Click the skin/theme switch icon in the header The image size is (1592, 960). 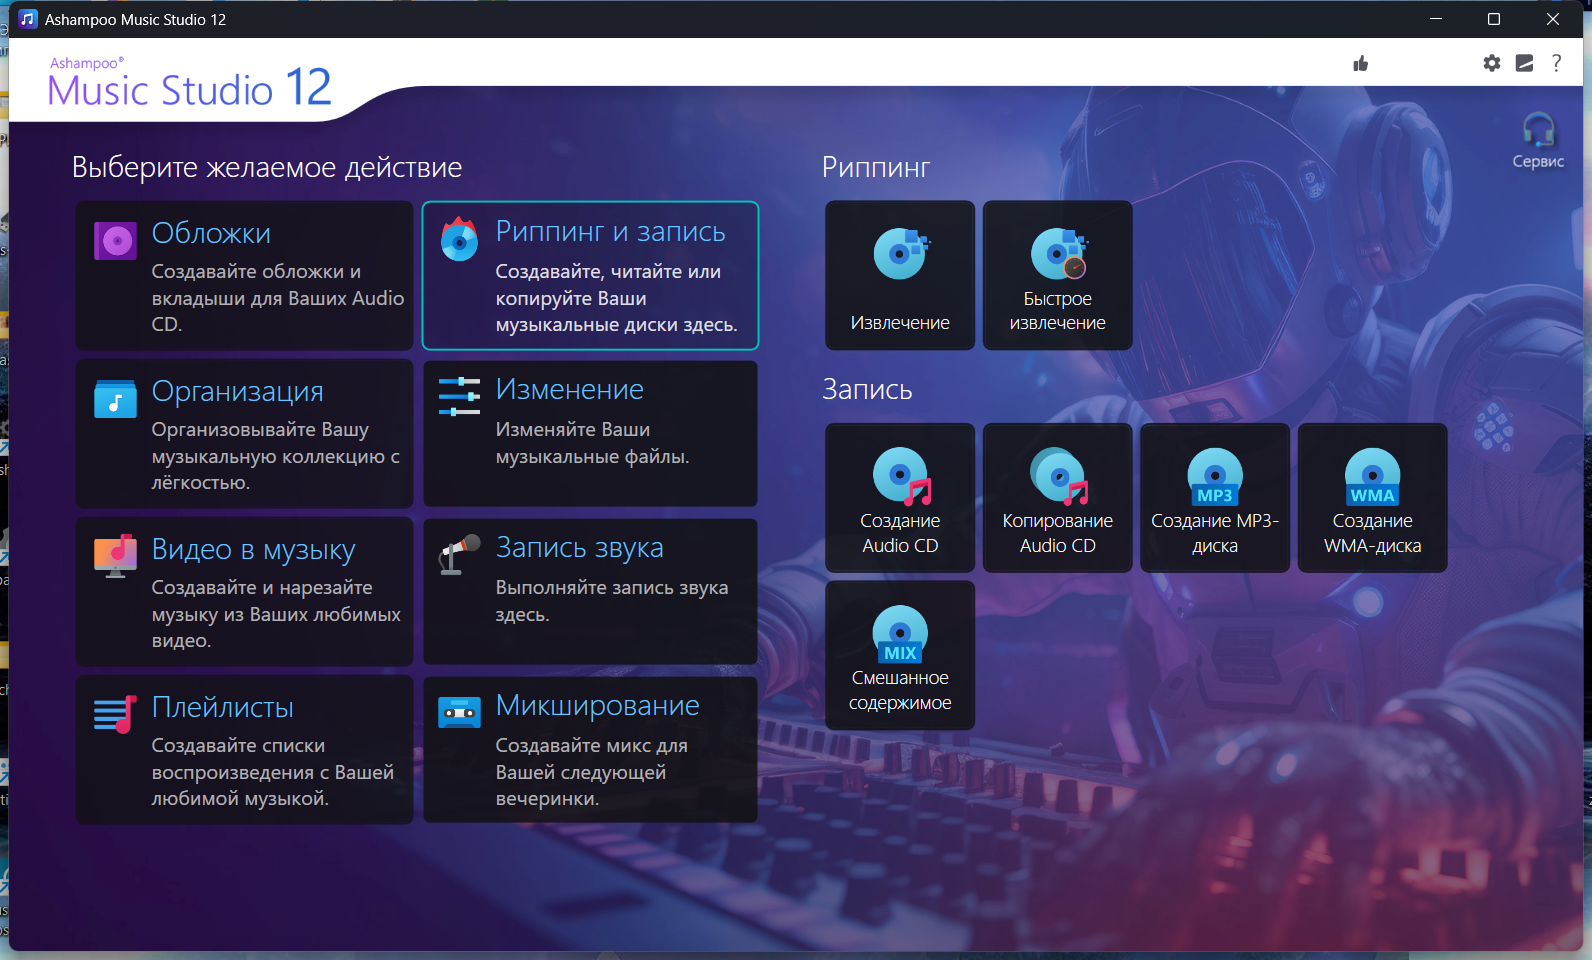click(x=1524, y=63)
